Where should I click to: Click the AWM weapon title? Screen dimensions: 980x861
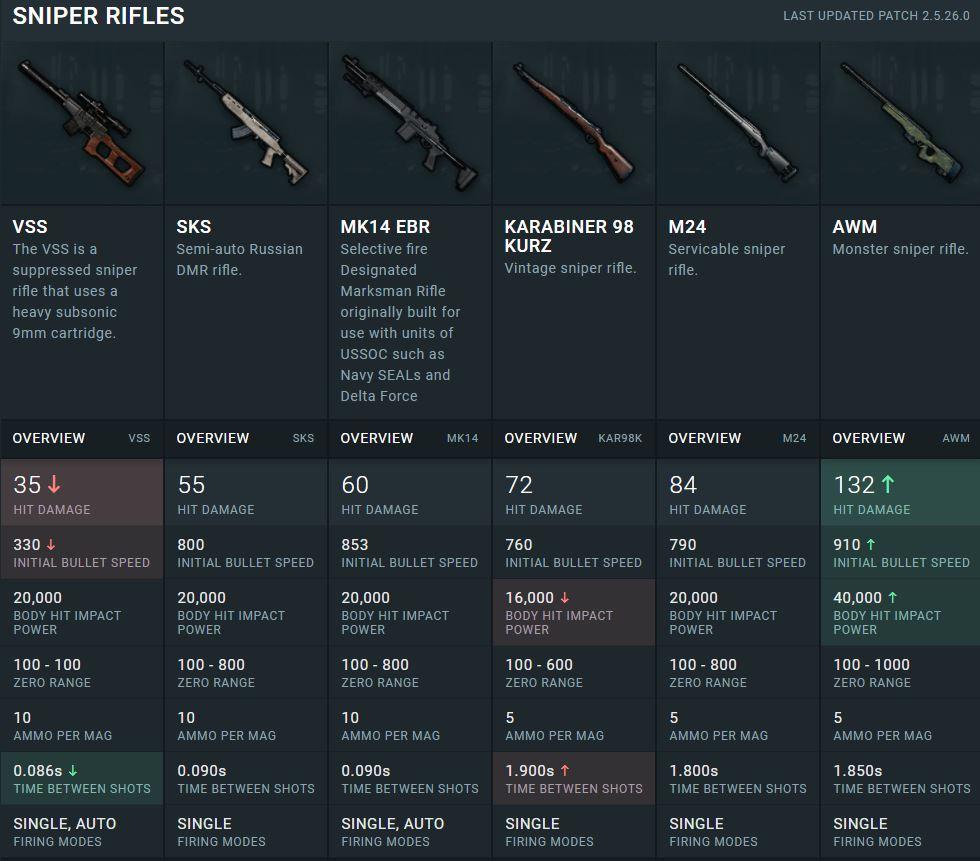point(854,226)
